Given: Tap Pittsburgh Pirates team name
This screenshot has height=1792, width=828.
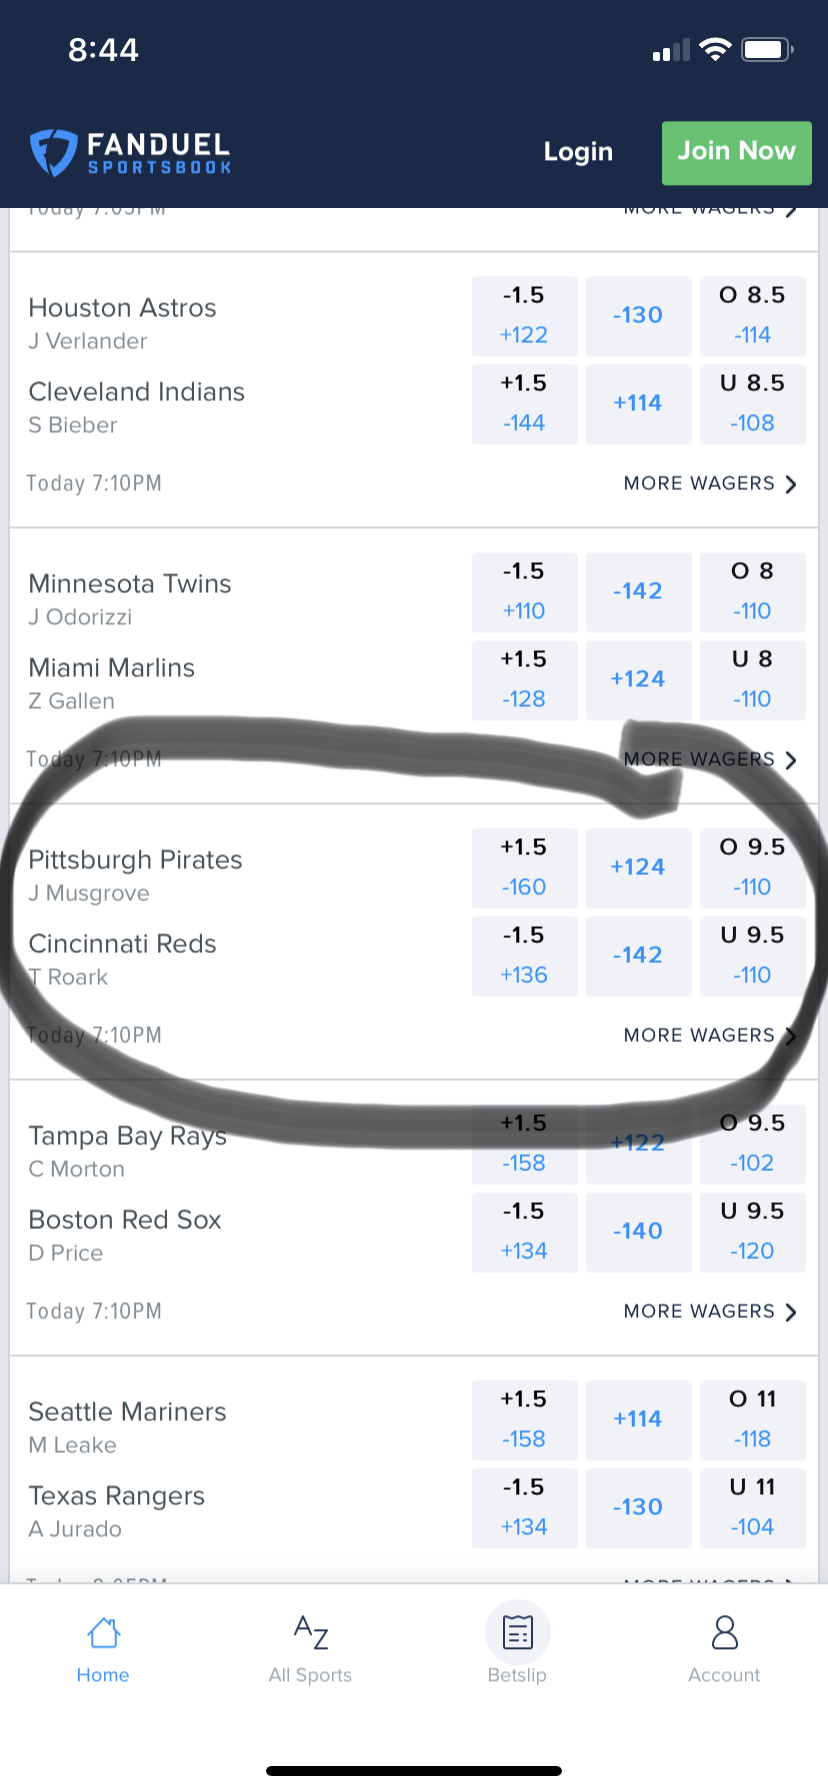Looking at the screenshot, I should click(135, 860).
